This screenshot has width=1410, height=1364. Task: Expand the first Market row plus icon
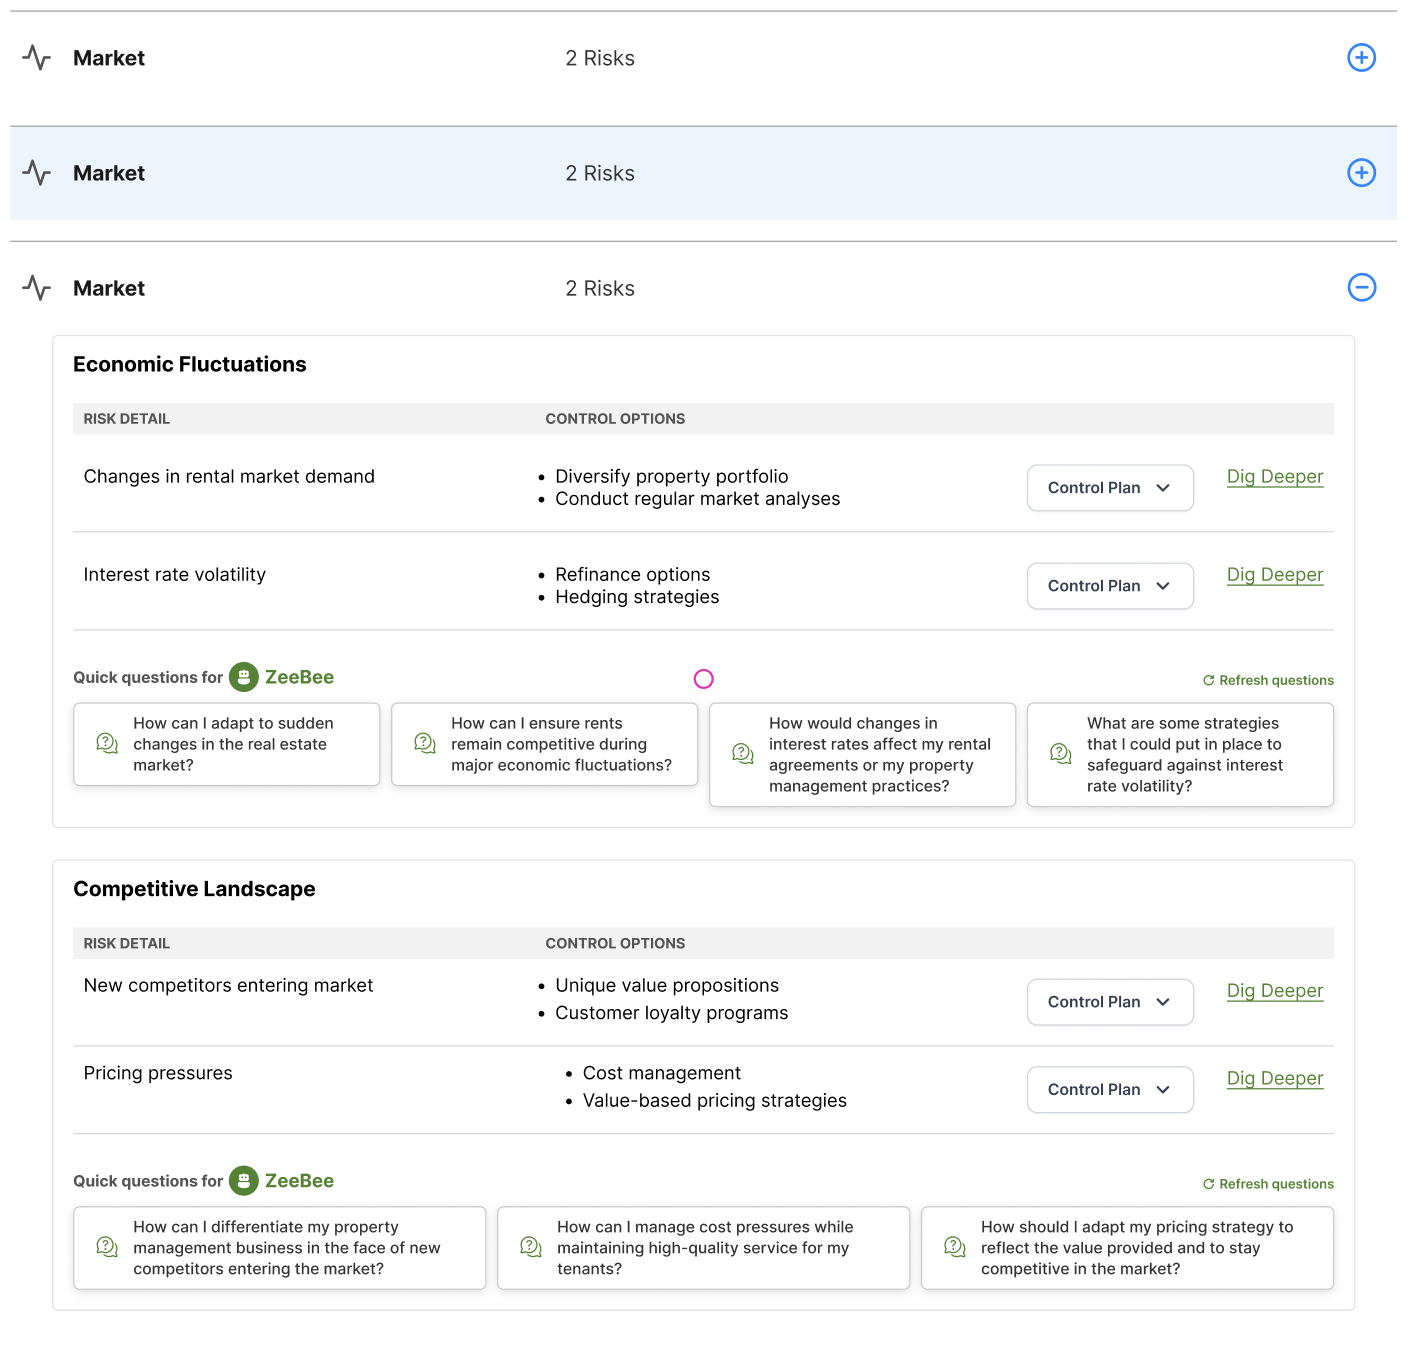click(x=1361, y=58)
